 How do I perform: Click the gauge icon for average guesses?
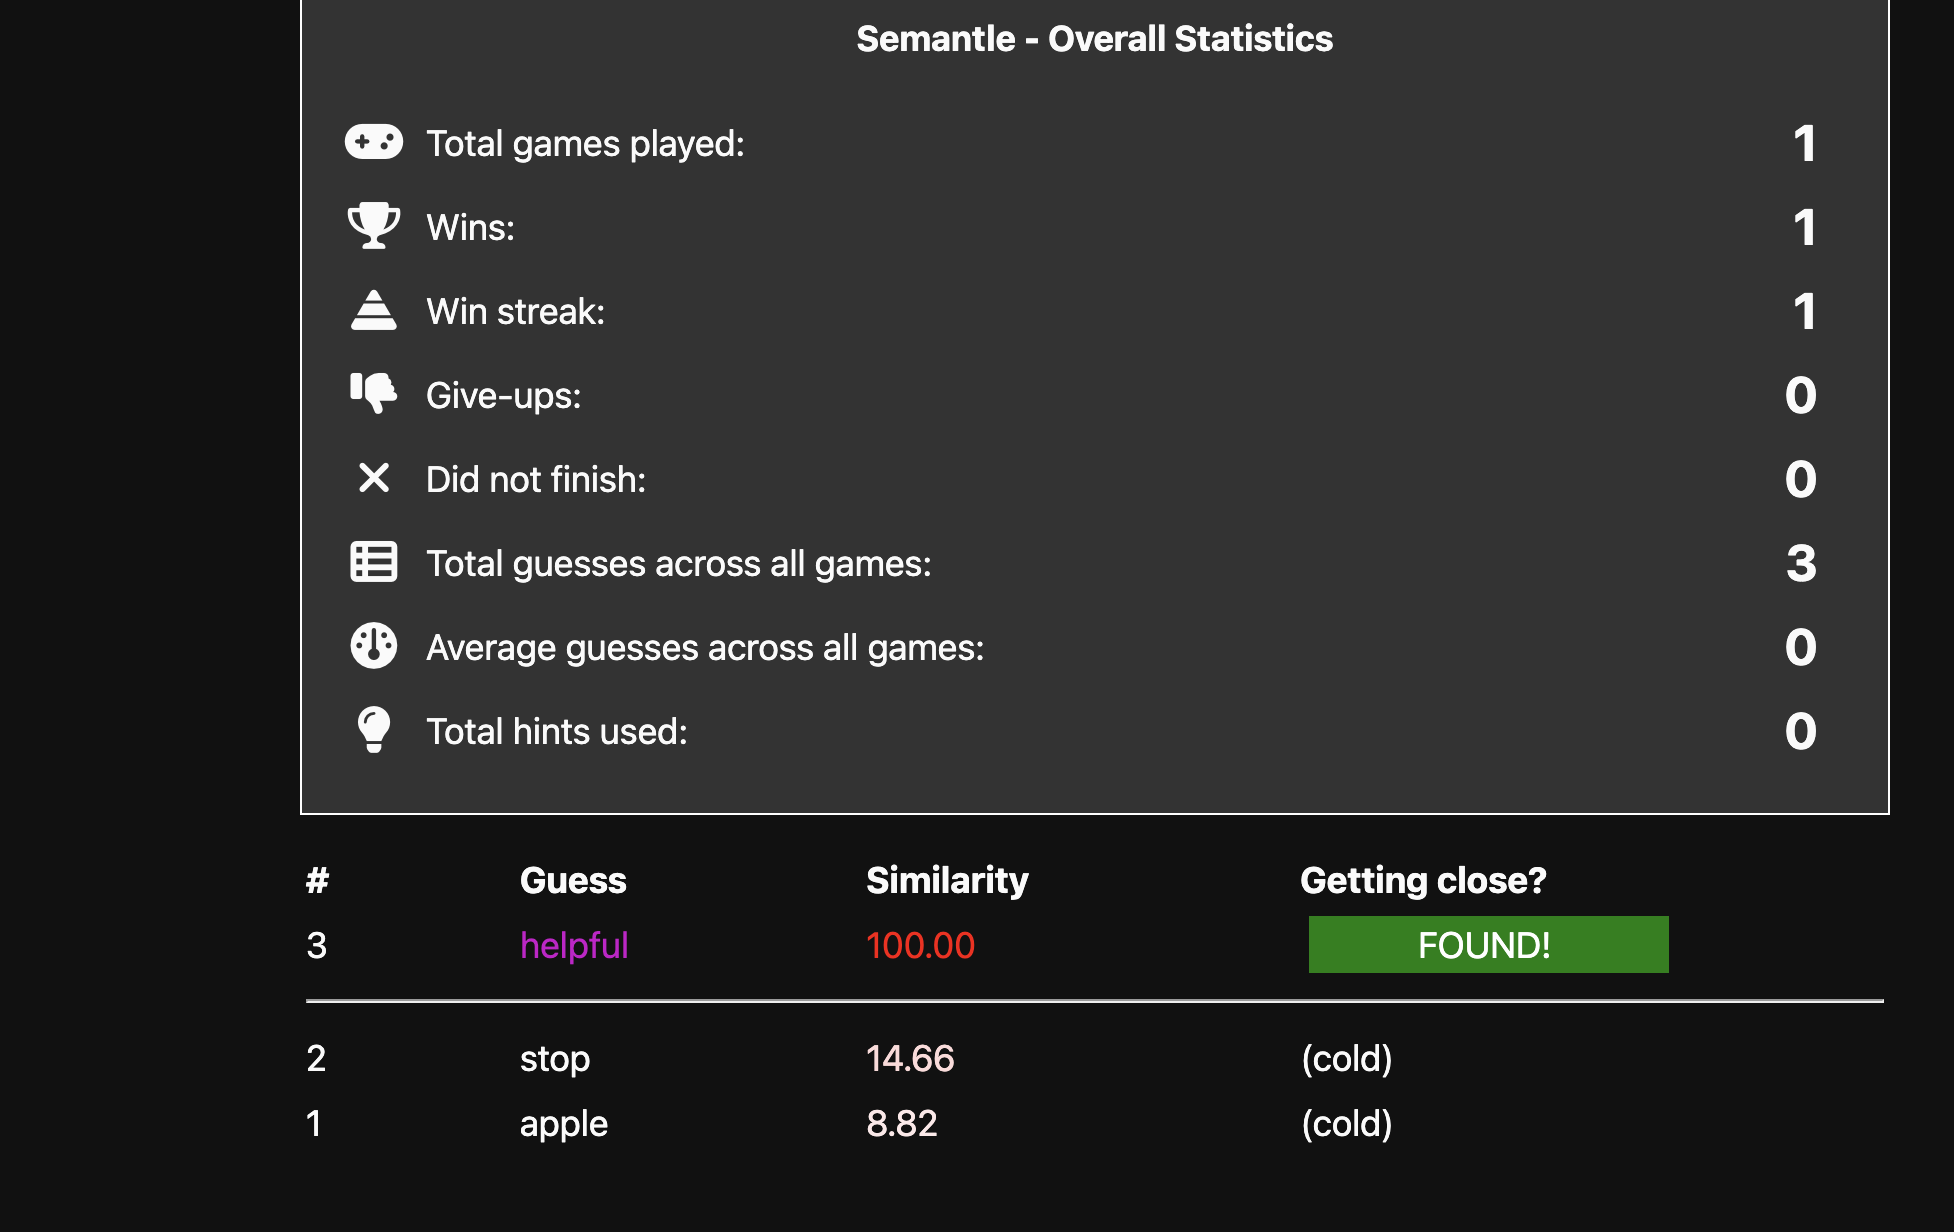pyautogui.click(x=374, y=646)
